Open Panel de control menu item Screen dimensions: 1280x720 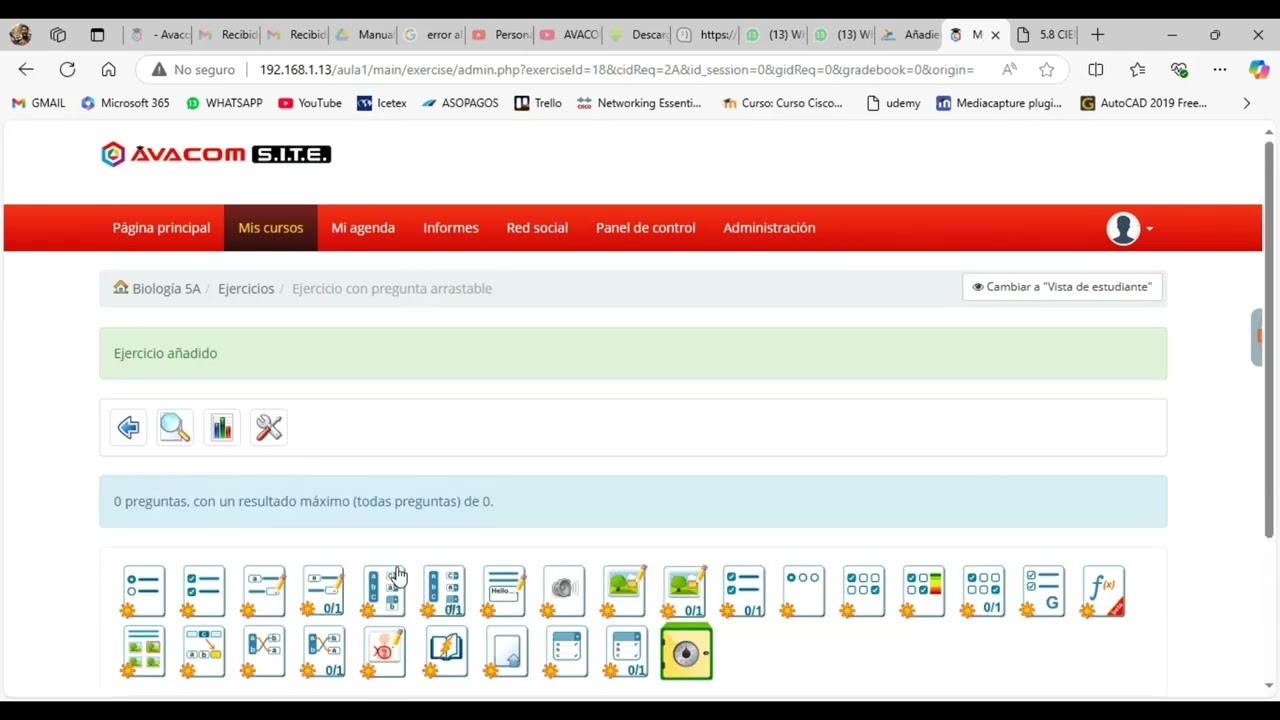(646, 228)
